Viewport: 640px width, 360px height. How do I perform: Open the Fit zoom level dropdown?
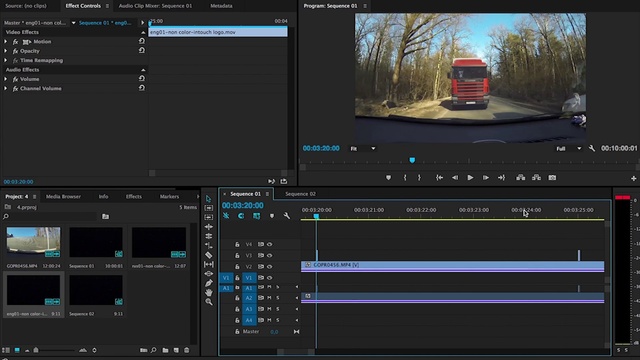pos(362,149)
